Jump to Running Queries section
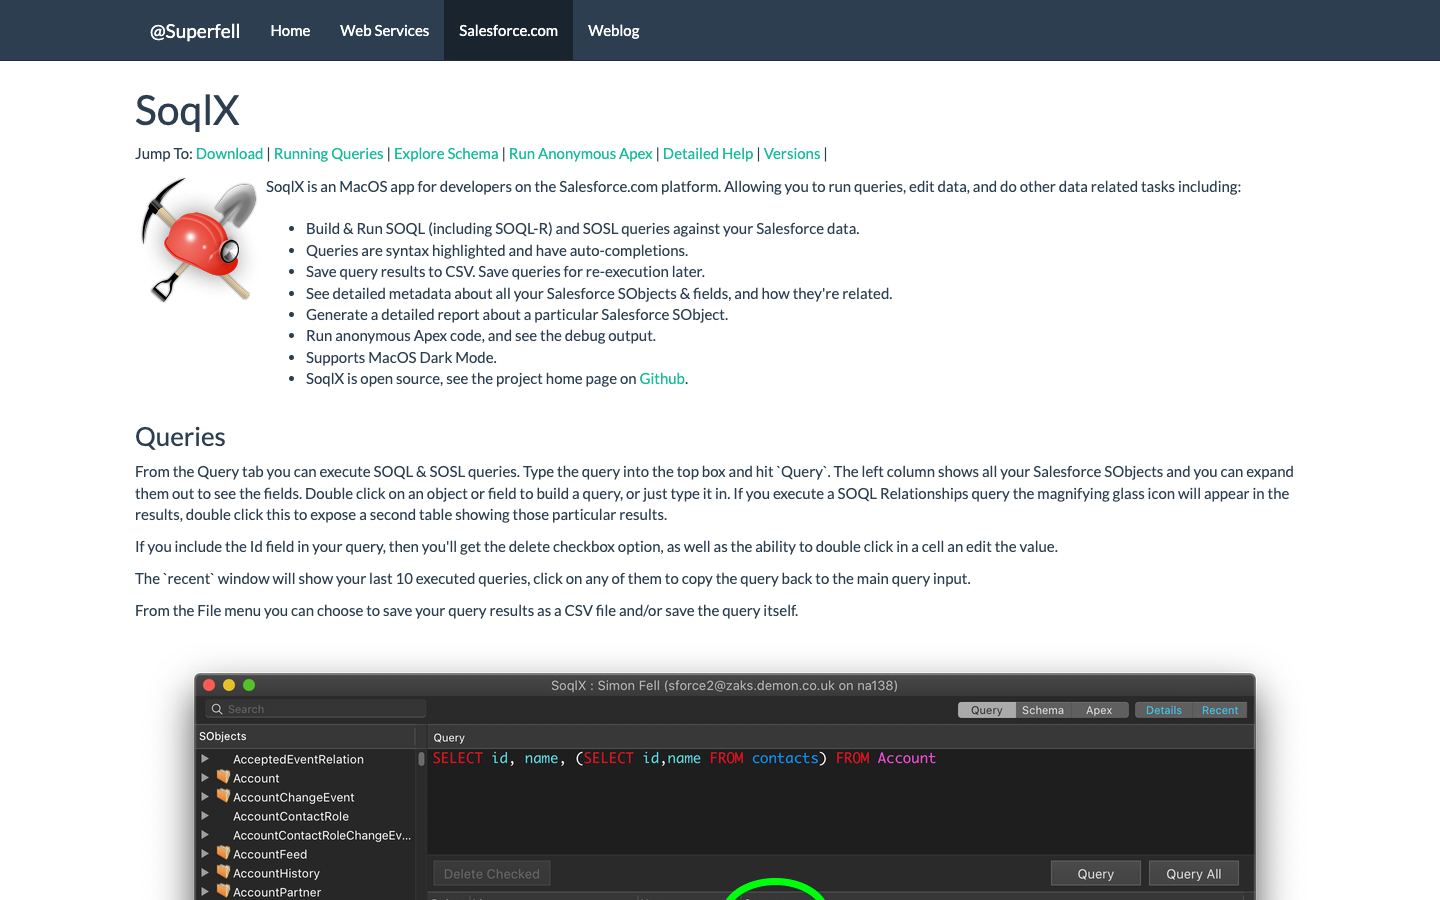 (328, 154)
